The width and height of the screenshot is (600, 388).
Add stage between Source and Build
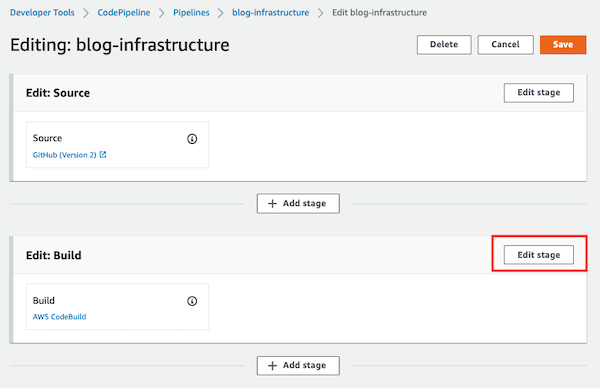coord(298,204)
